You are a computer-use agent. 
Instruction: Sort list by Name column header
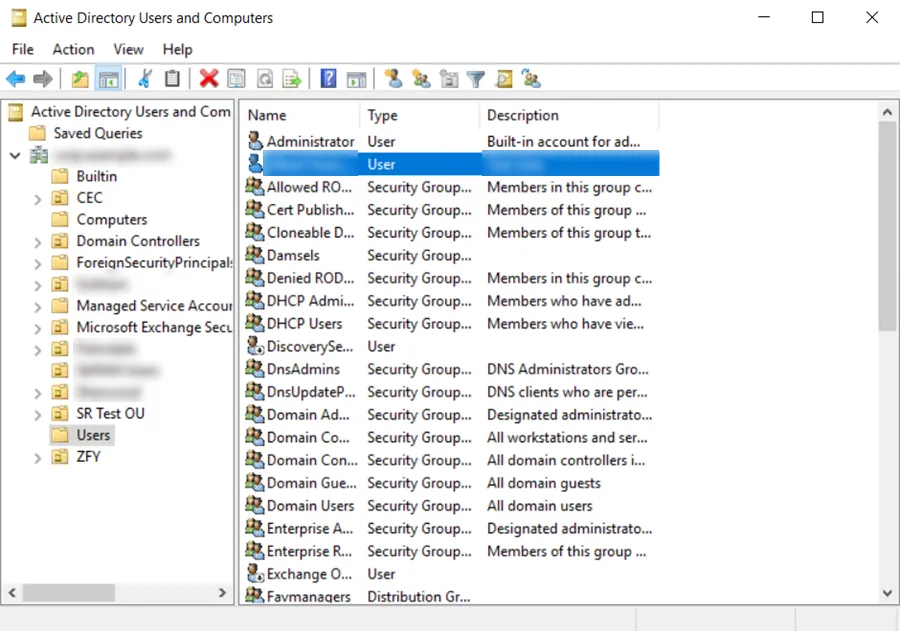pos(301,115)
